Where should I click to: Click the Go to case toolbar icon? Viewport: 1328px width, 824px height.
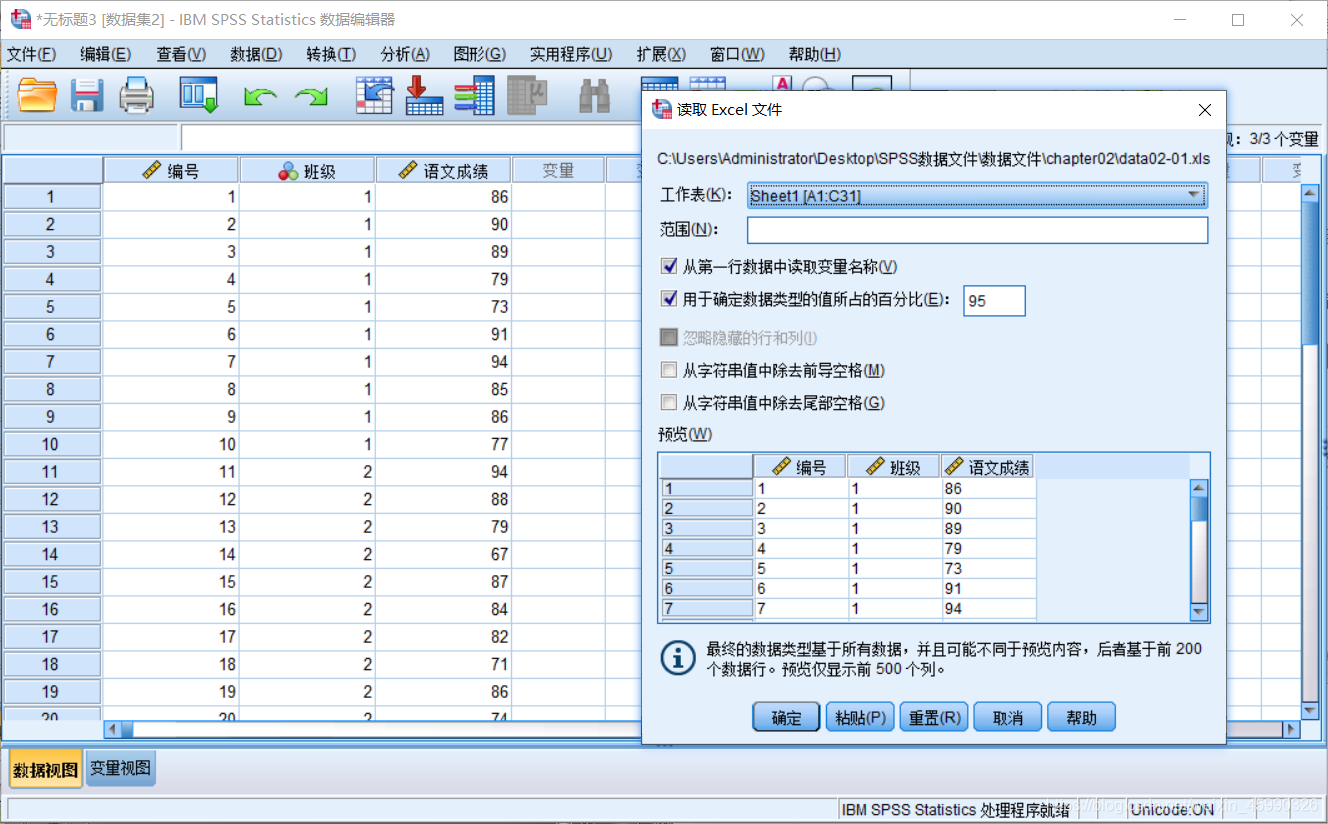pos(375,95)
